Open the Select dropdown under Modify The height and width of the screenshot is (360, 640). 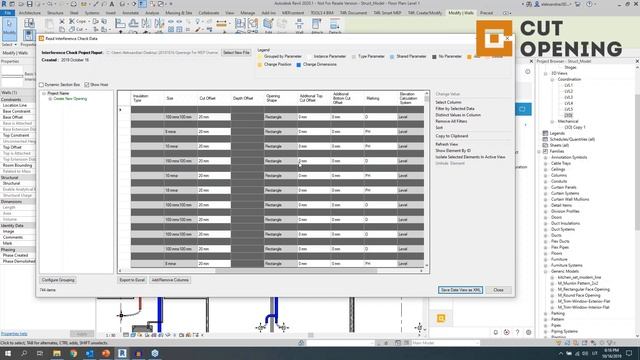tap(9, 44)
